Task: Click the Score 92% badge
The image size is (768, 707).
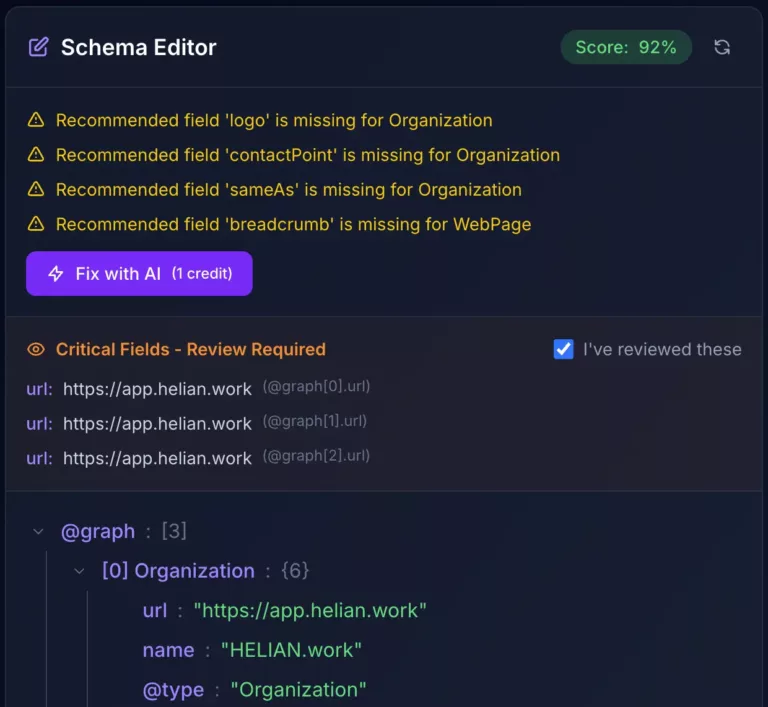Action: [x=626, y=47]
